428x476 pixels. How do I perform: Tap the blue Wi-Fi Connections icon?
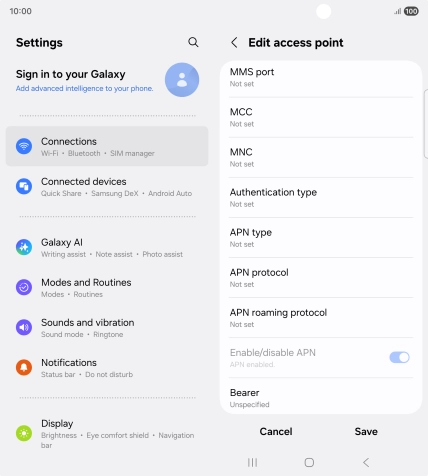pos(24,146)
